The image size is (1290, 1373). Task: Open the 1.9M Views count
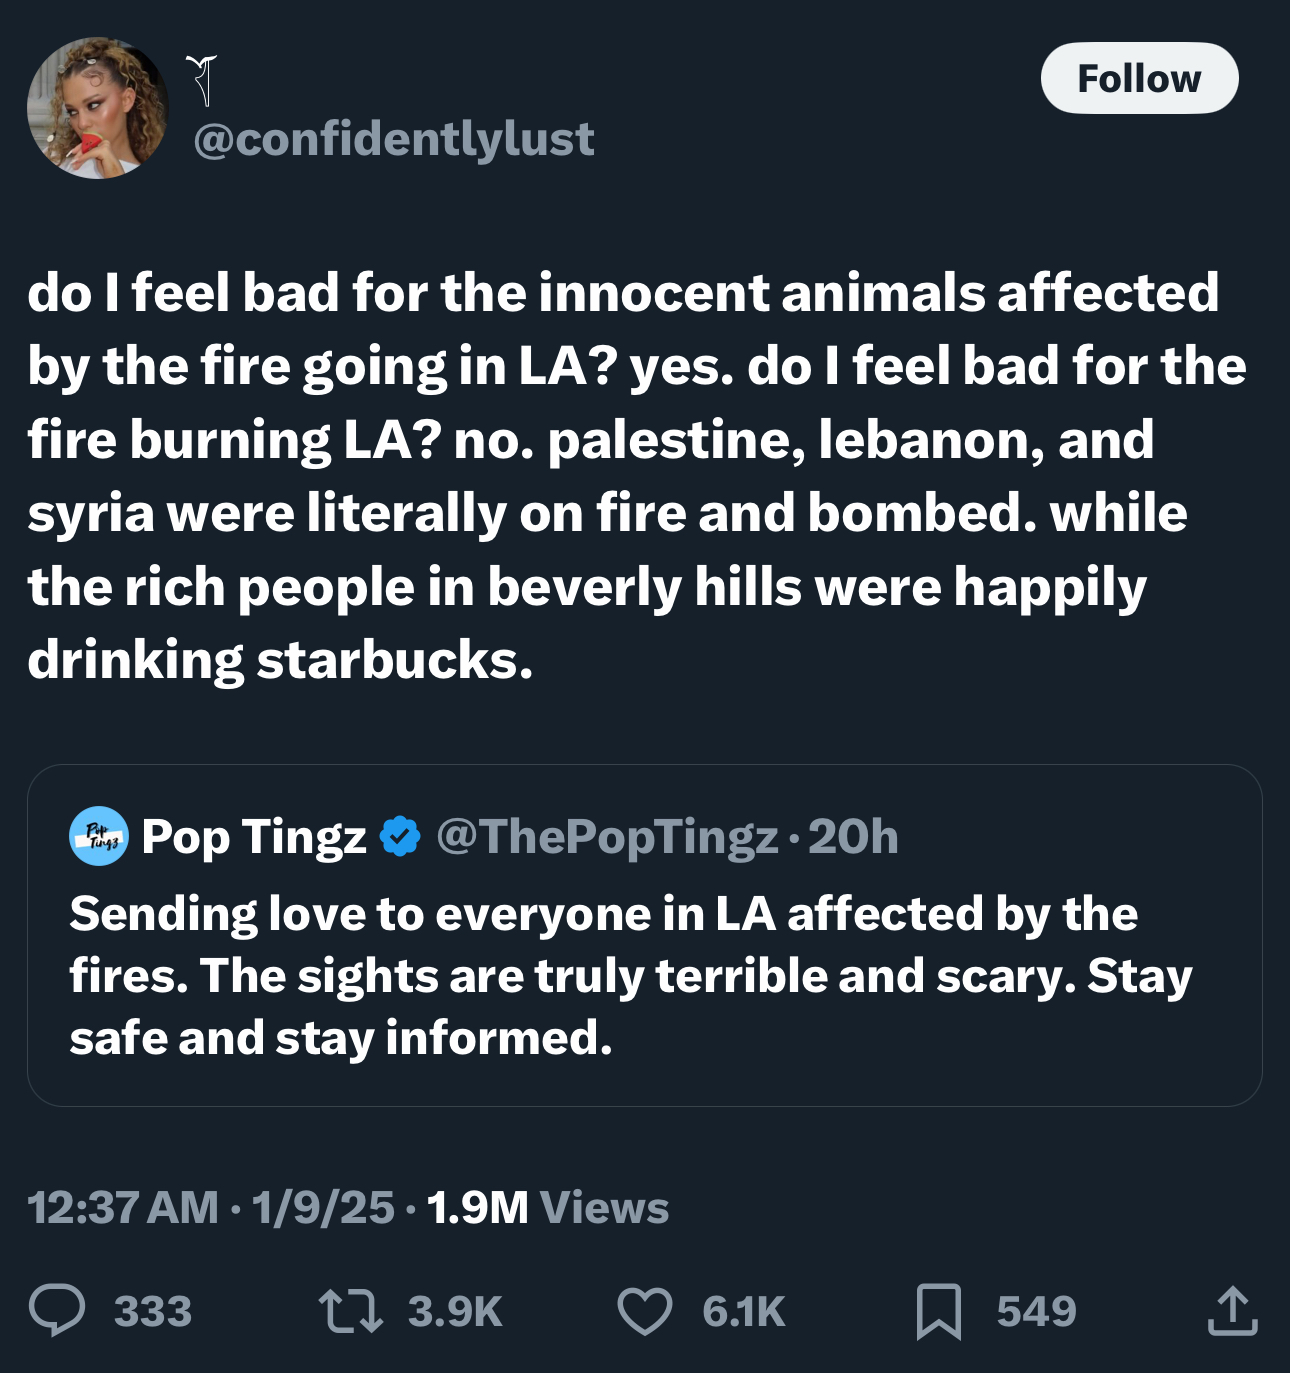coord(548,1207)
